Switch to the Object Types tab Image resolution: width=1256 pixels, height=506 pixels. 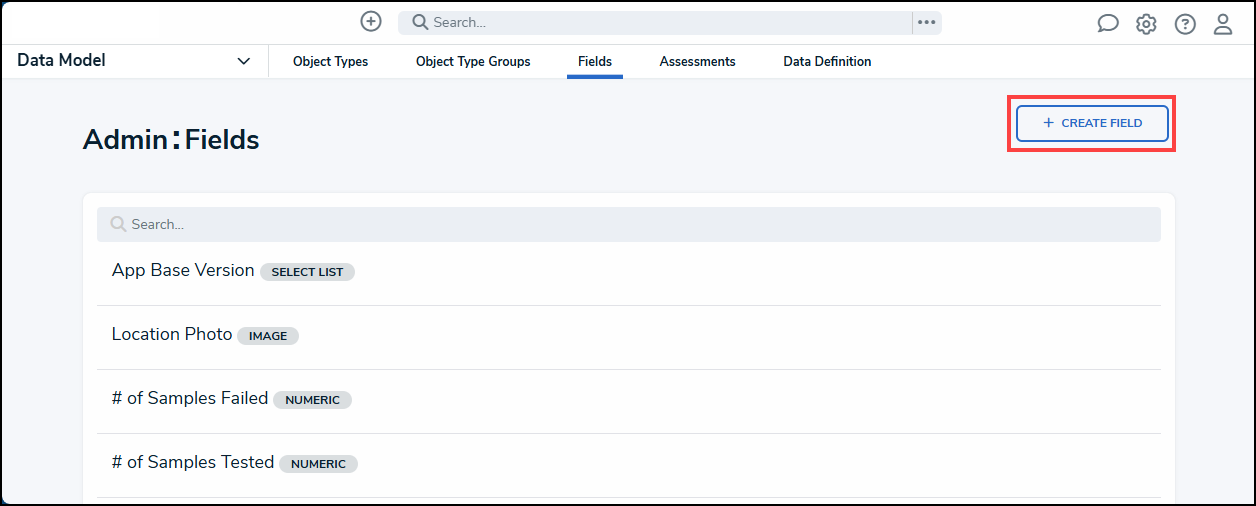tap(330, 62)
